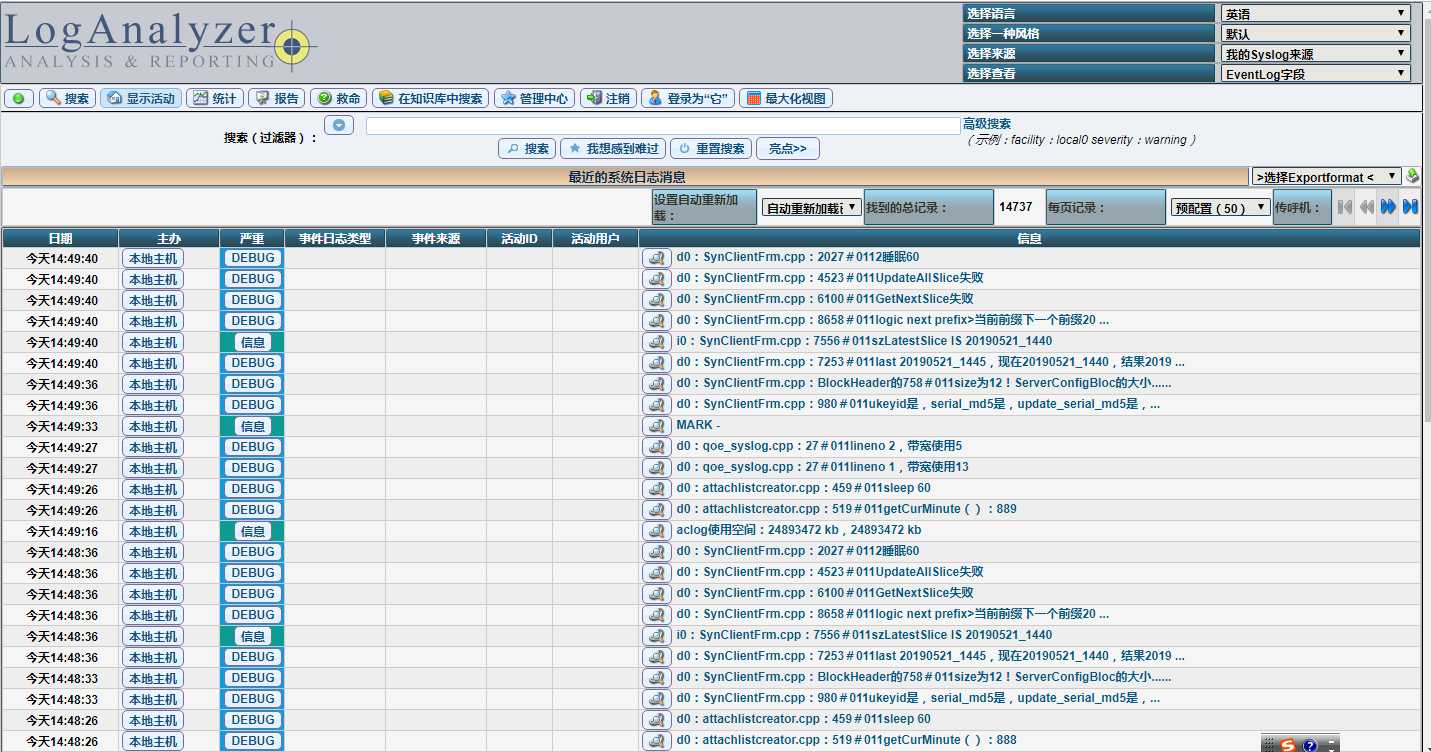Open the 救命 help menu

pyautogui.click(x=338, y=98)
